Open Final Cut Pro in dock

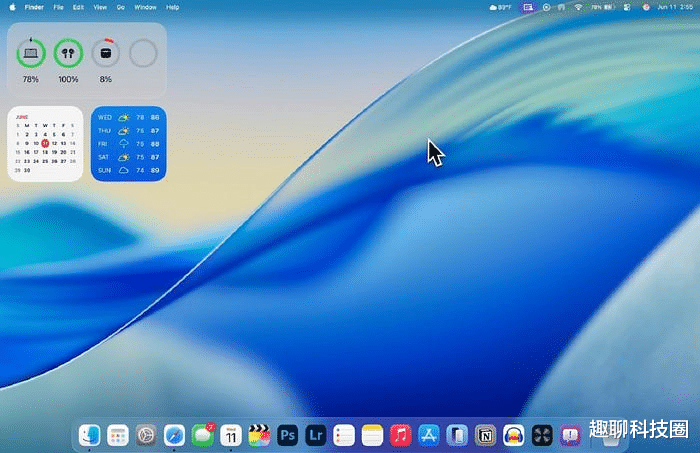click(260, 435)
